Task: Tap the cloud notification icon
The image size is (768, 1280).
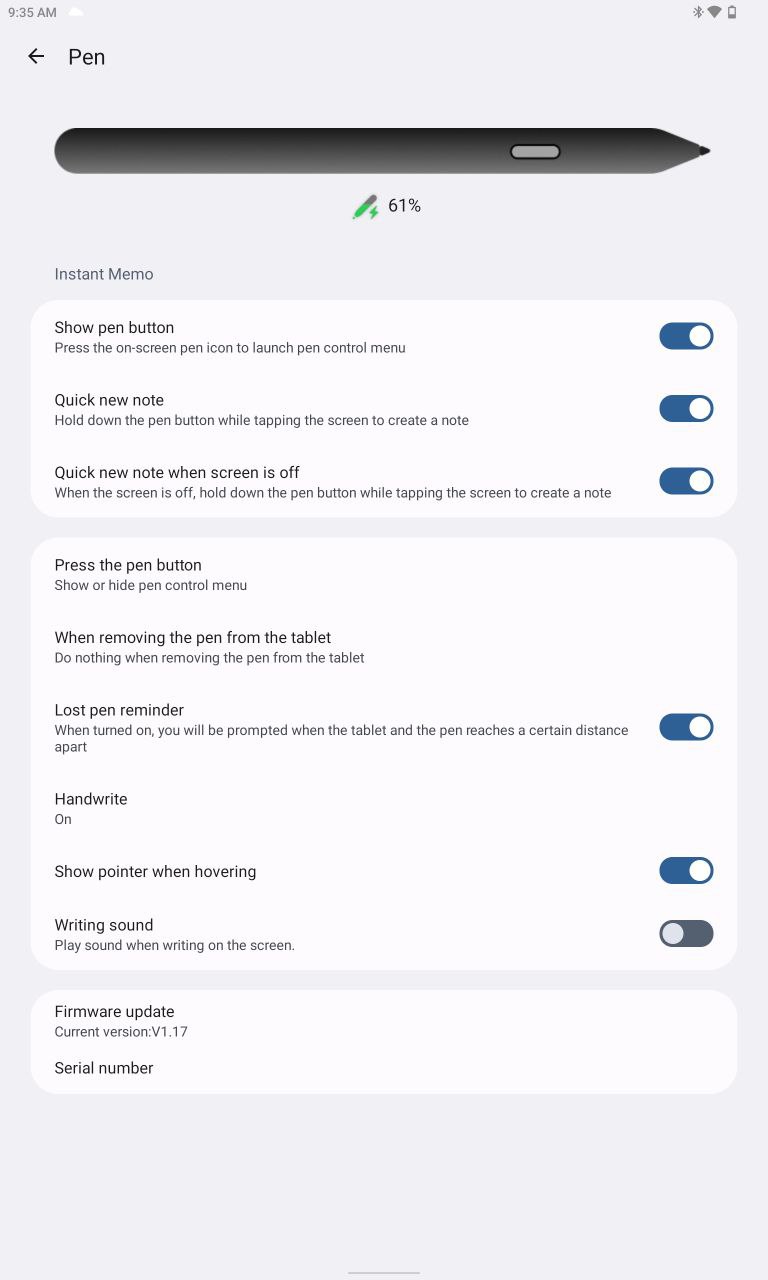Action: (x=76, y=12)
